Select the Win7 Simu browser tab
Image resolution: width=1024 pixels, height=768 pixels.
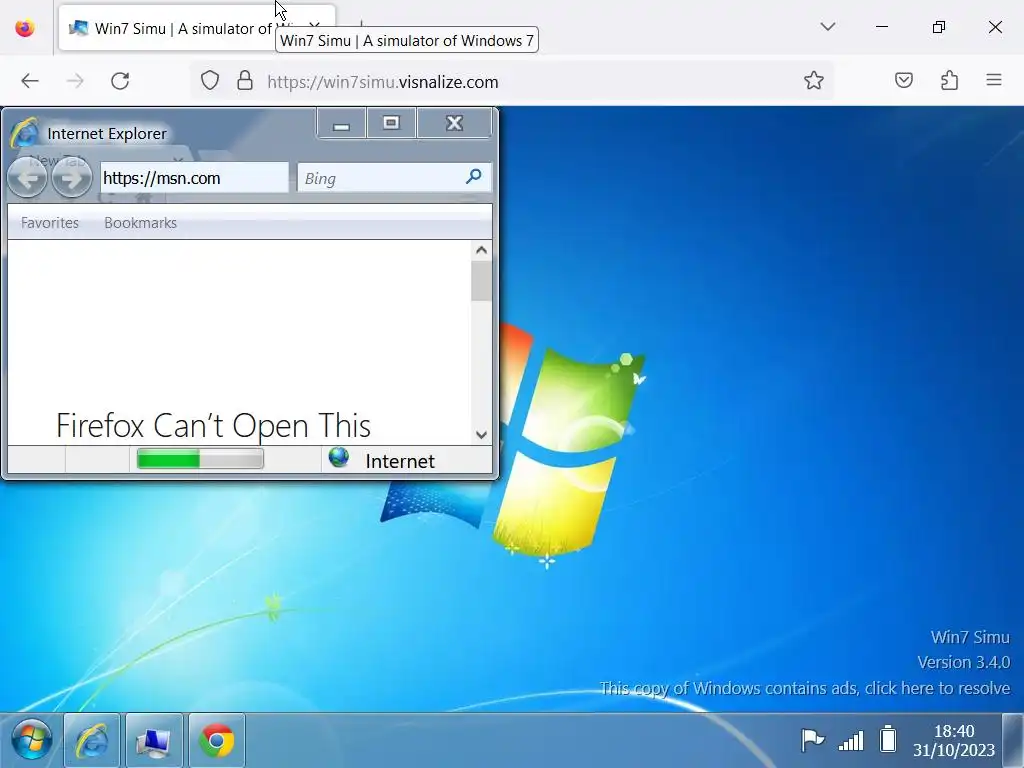(x=197, y=28)
